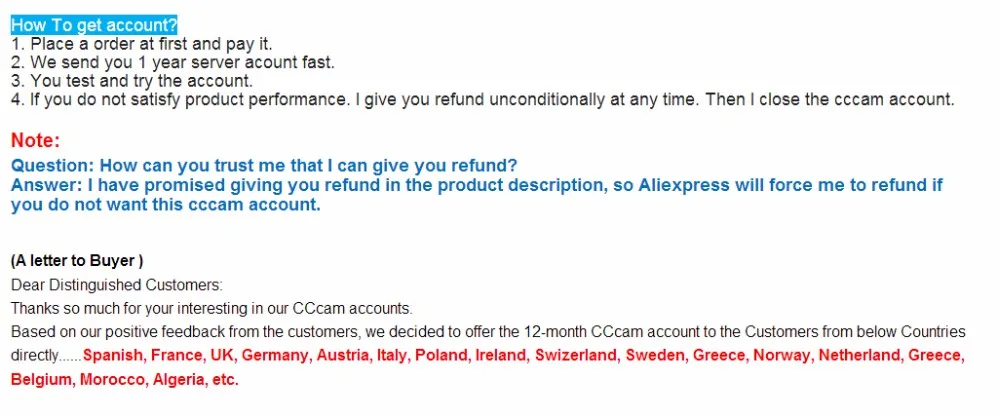Click the red word 'Norway'
Screen dimensions: 1000x417
pos(783,355)
